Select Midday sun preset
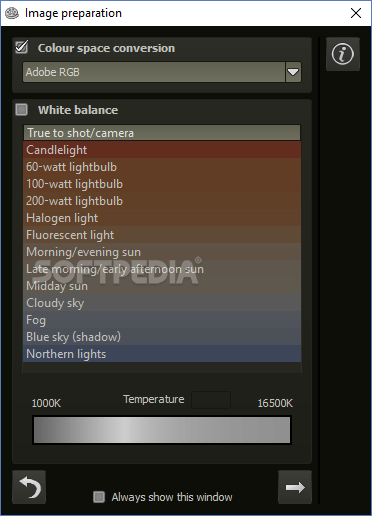Screen dimensions: 372x516 tap(162, 286)
